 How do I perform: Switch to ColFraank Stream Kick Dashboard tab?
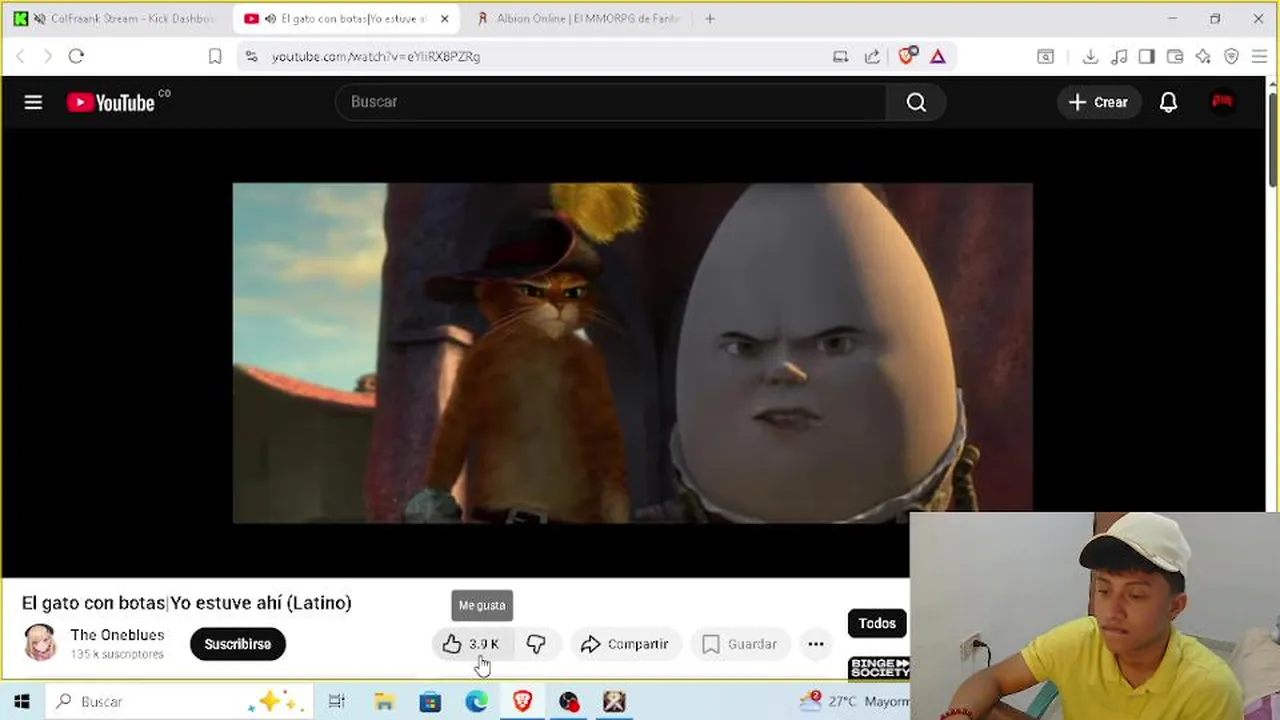coord(116,19)
